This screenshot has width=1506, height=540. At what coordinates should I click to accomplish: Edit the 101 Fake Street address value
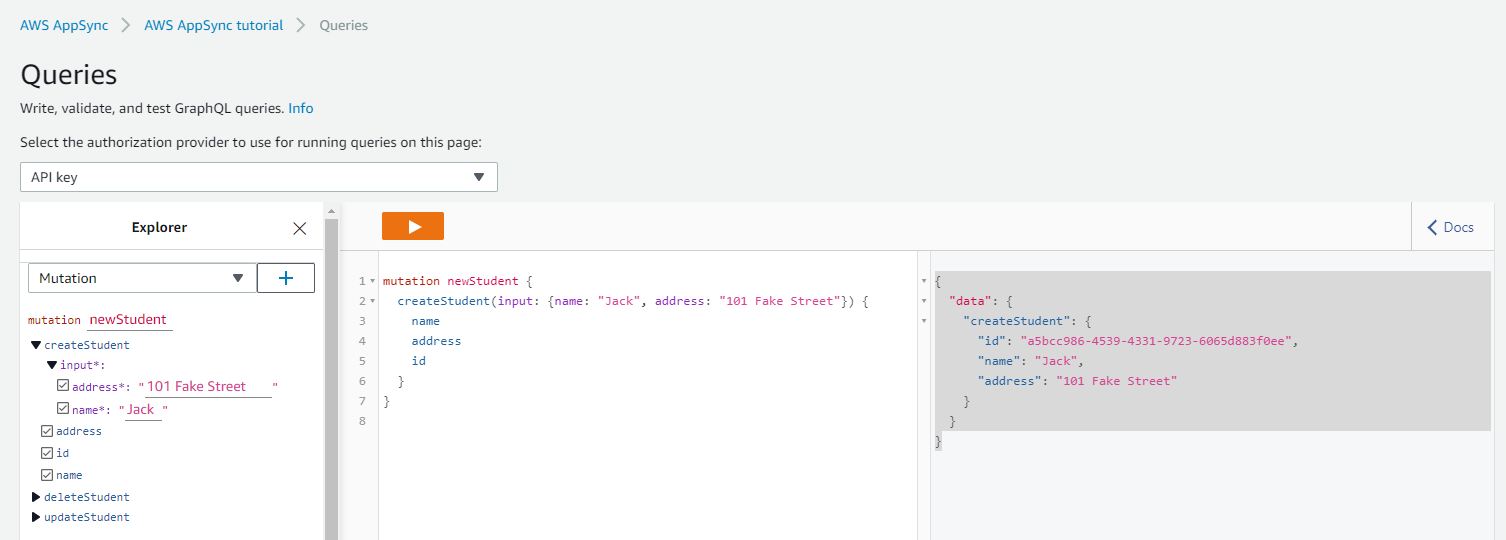(x=208, y=387)
